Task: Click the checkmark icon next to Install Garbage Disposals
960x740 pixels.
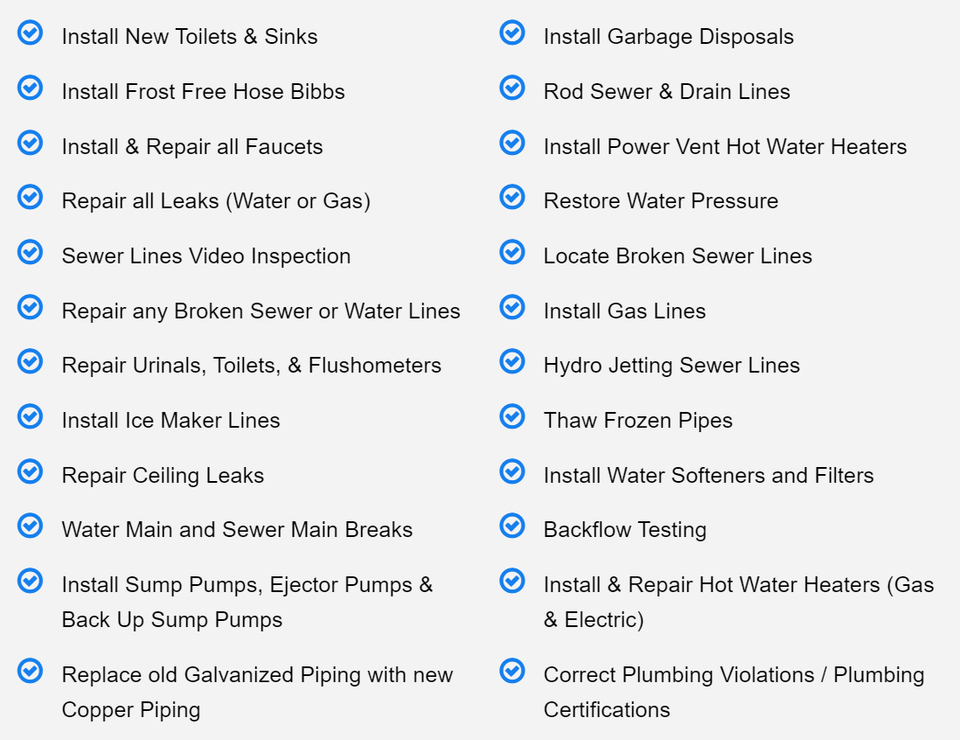Action: tap(512, 32)
